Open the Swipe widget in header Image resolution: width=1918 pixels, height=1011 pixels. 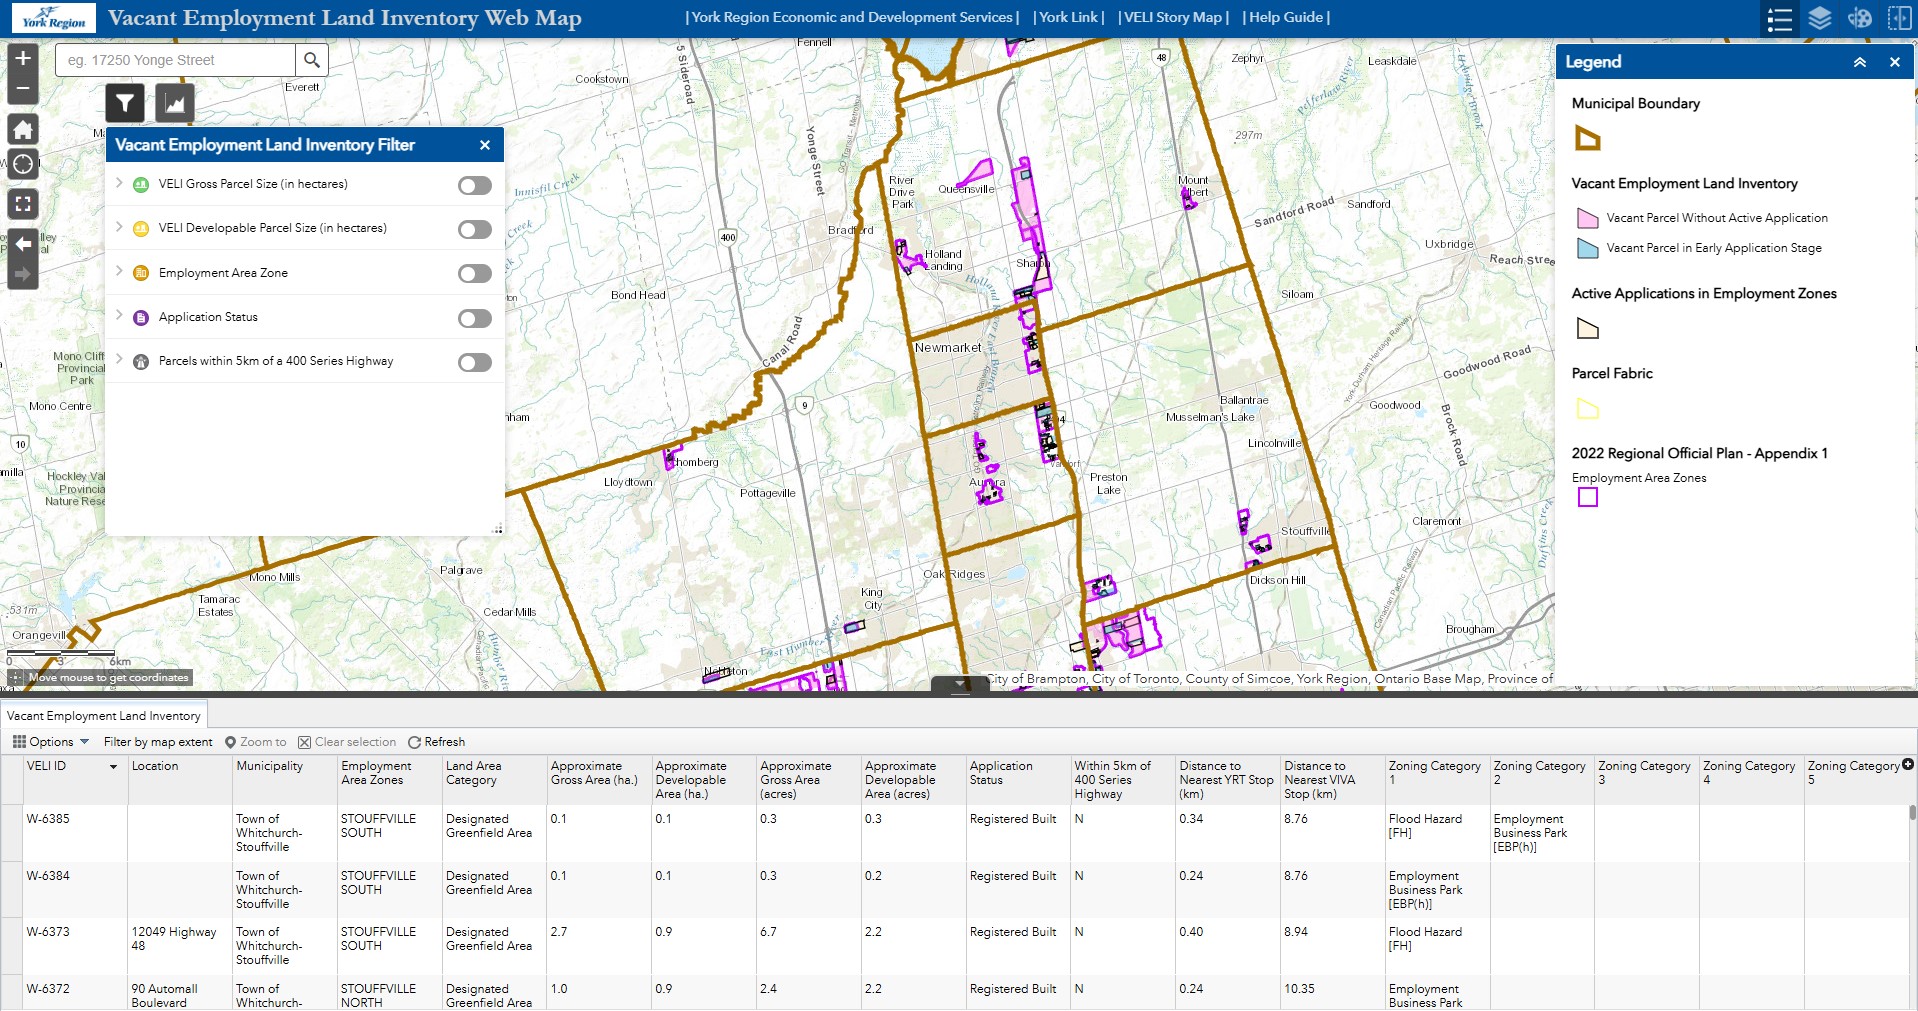(x=1899, y=18)
